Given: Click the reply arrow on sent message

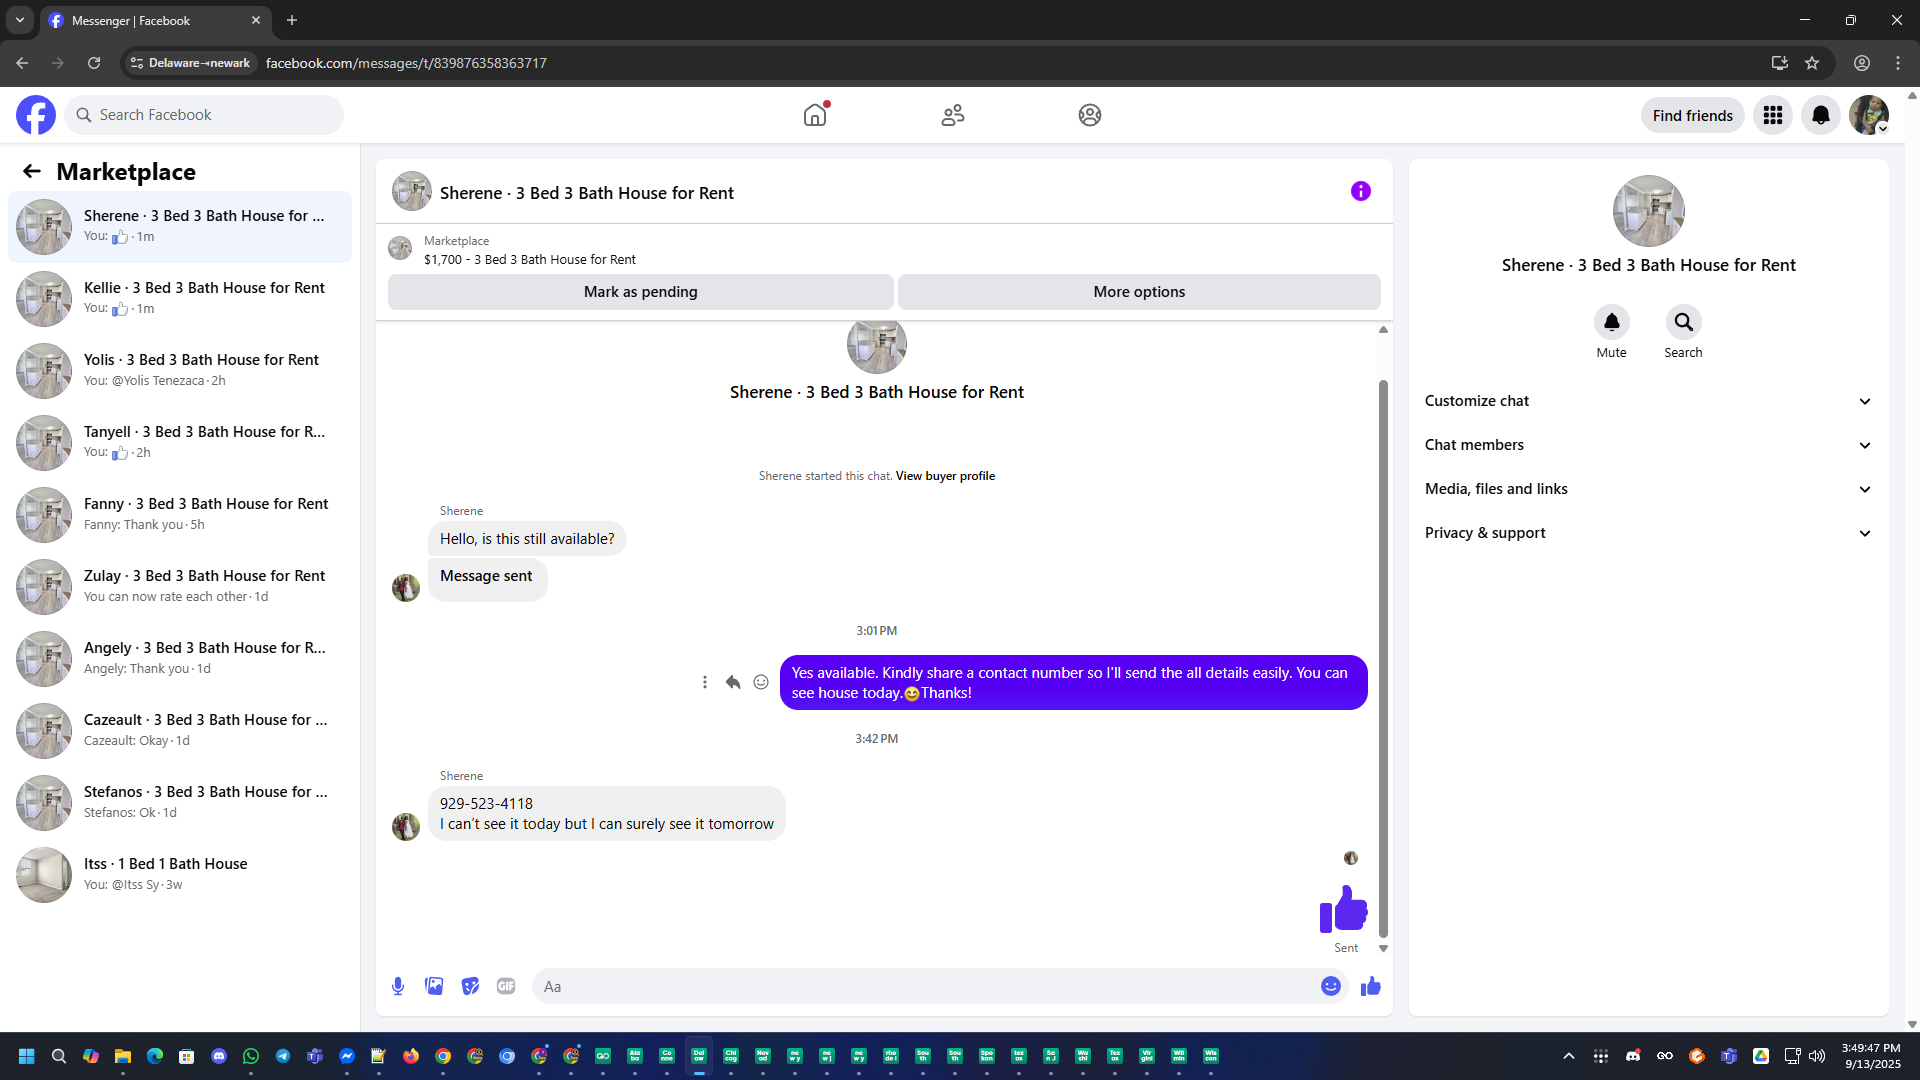Looking at the screenshot, I should (x=733, y=682).
